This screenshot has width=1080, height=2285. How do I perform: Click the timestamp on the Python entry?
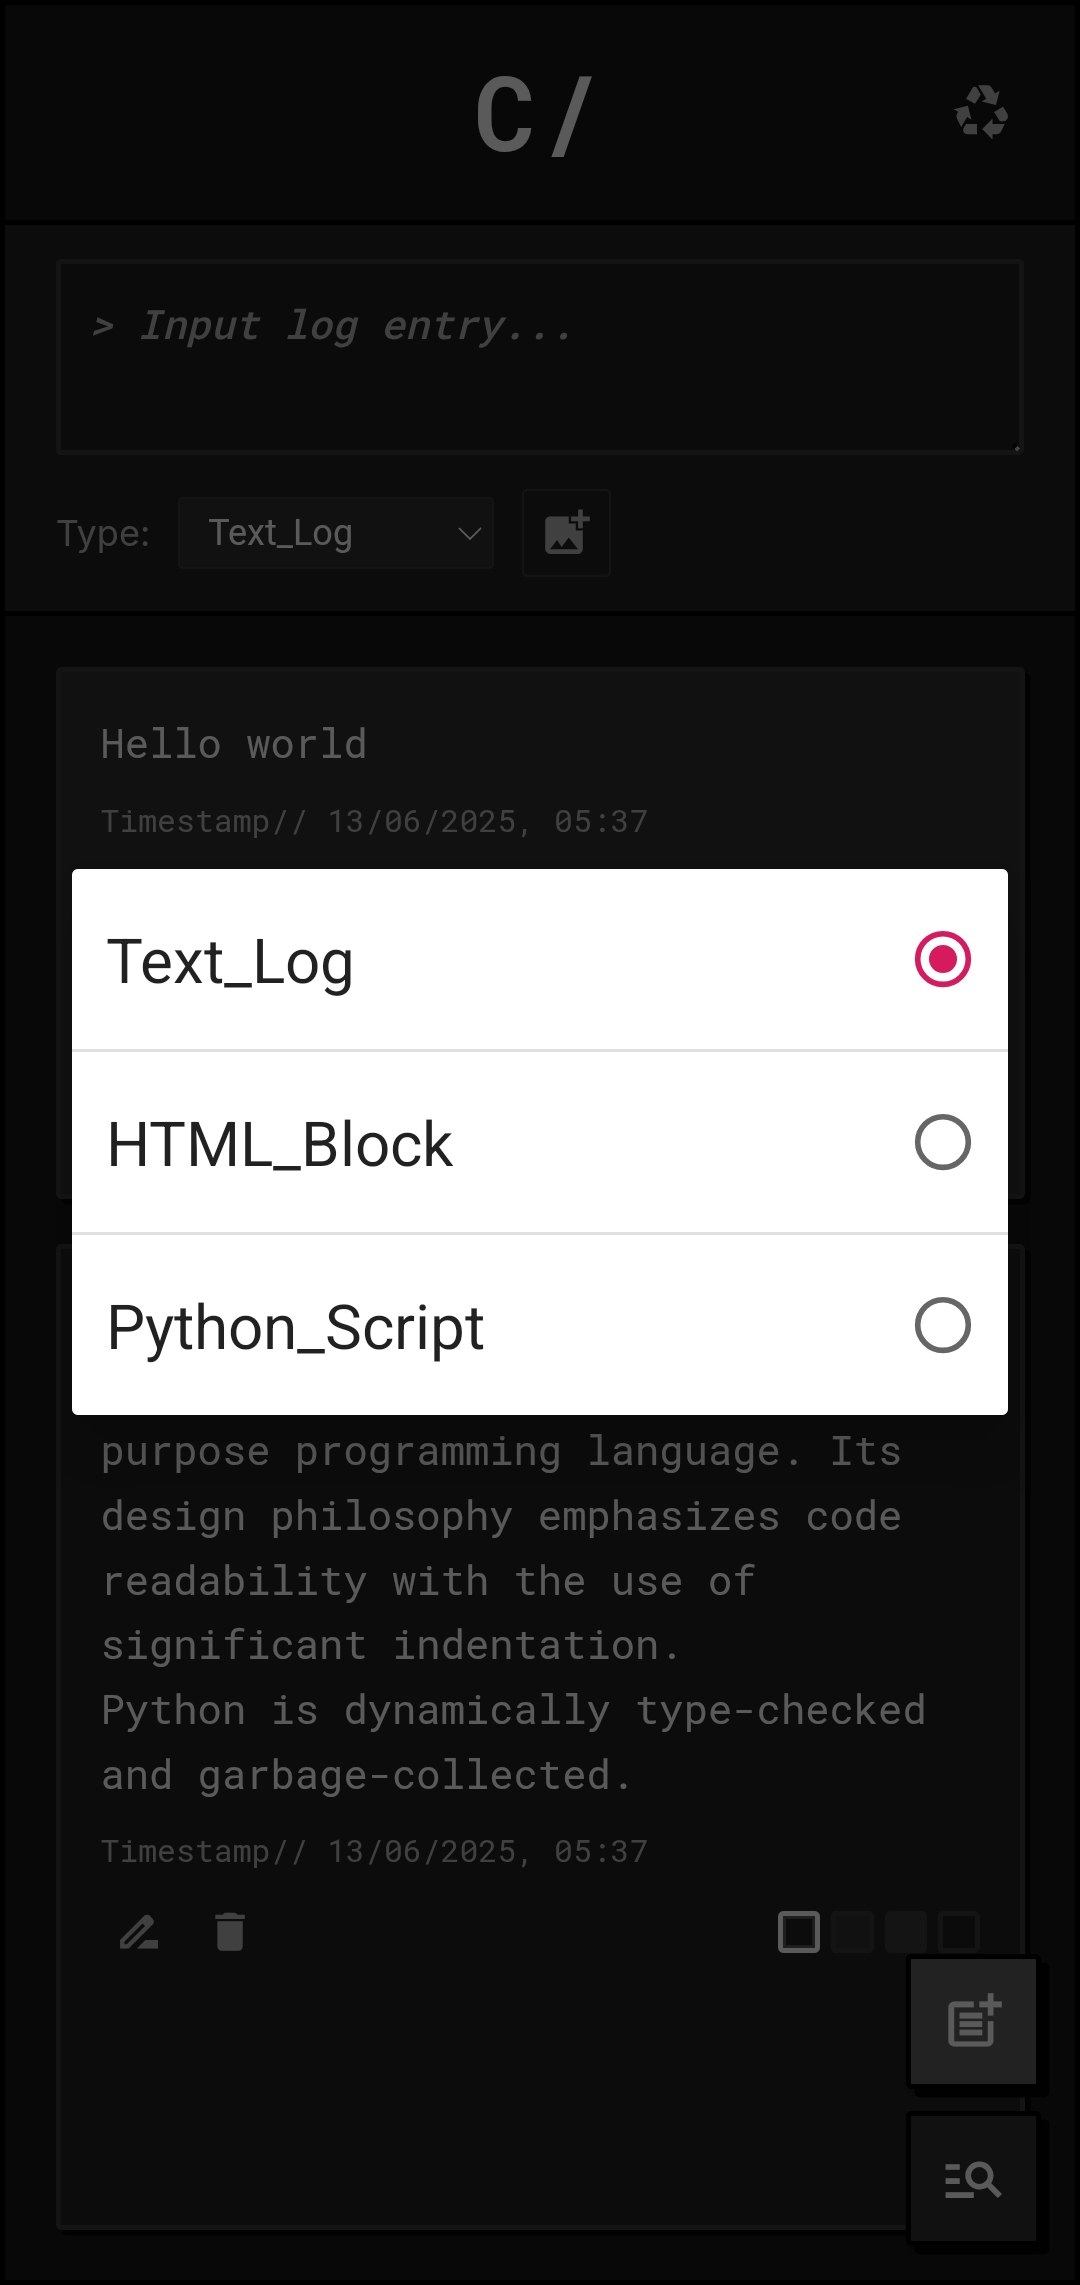point(374,1851)
